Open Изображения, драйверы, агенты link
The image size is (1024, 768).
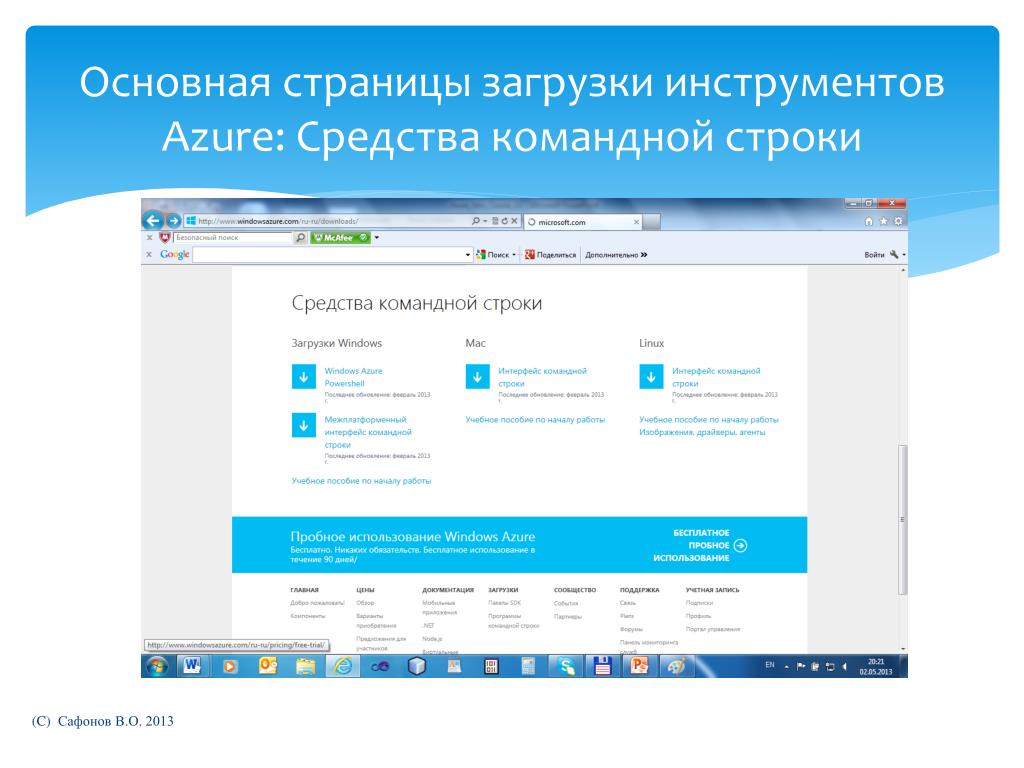[x=702, y=432]
